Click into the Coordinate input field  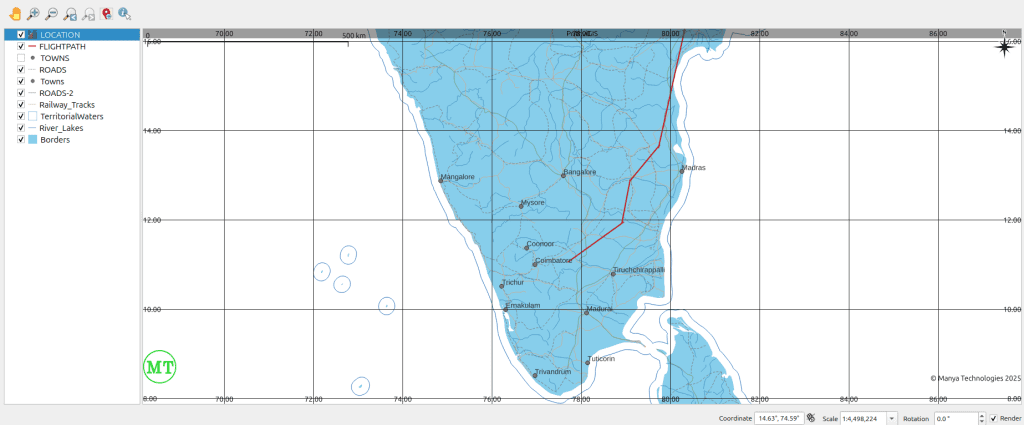778,418
